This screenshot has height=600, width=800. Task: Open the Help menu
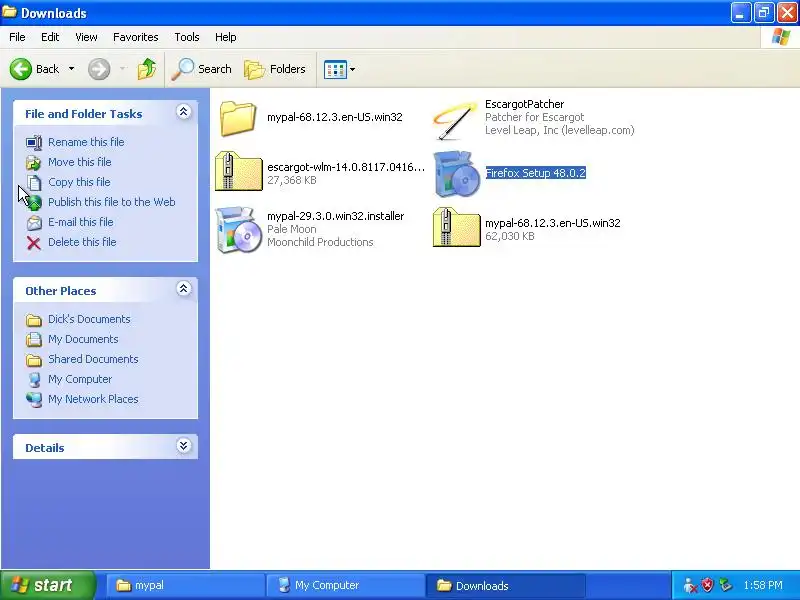coord(226,37)
